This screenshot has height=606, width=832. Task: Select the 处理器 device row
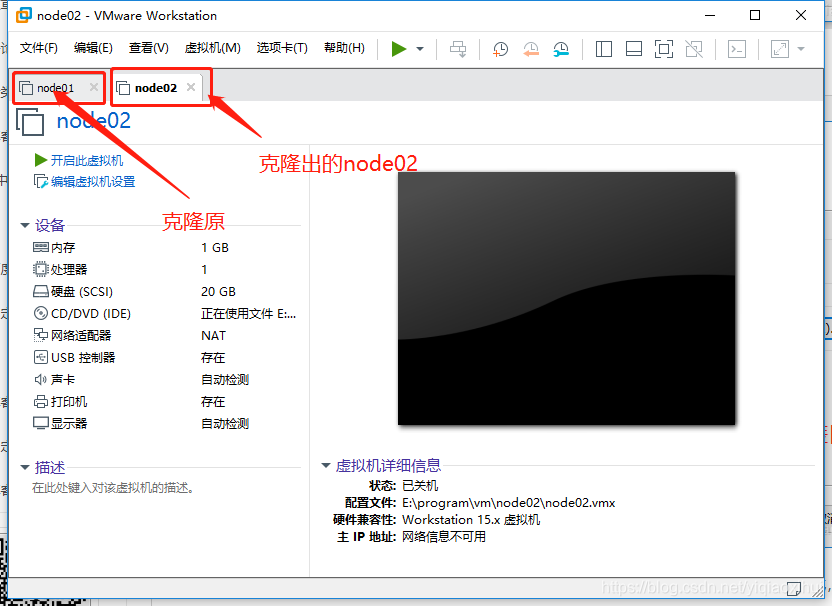(167, 270)
